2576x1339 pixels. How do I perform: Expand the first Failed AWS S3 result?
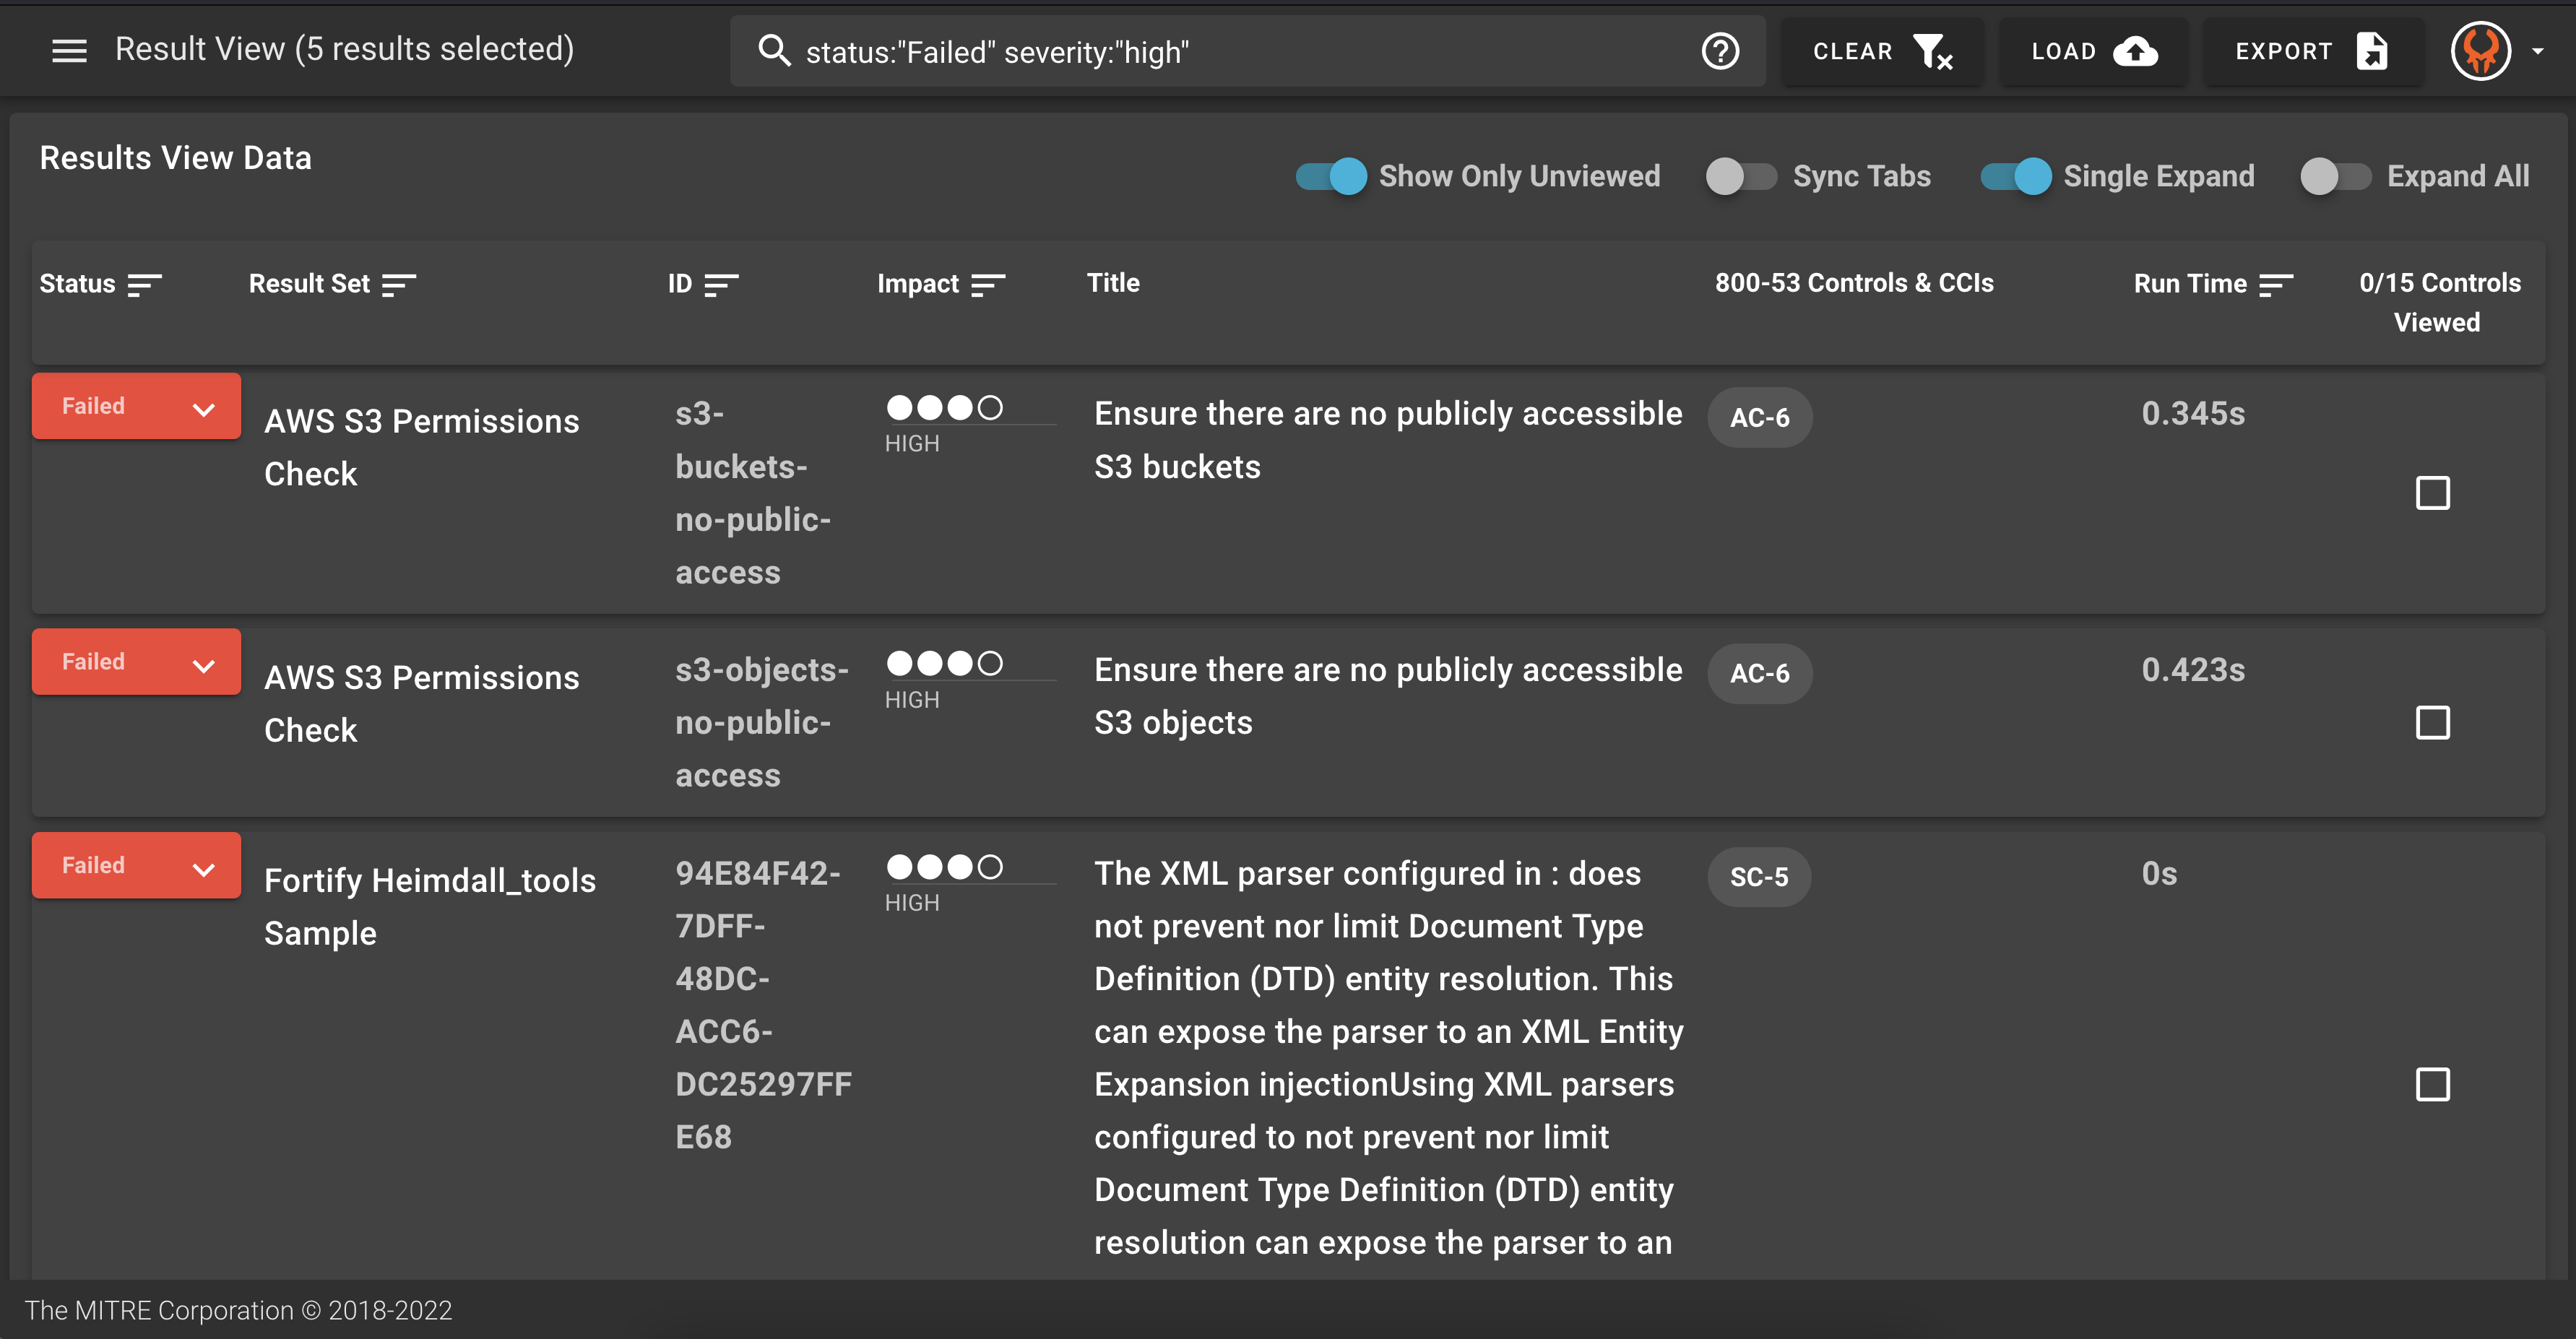[203, 409]
